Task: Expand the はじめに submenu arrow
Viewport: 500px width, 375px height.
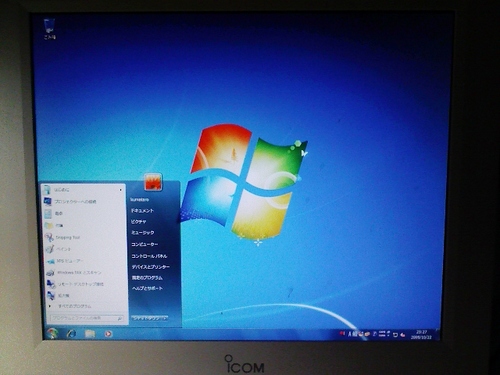Action: coord(121,190)
